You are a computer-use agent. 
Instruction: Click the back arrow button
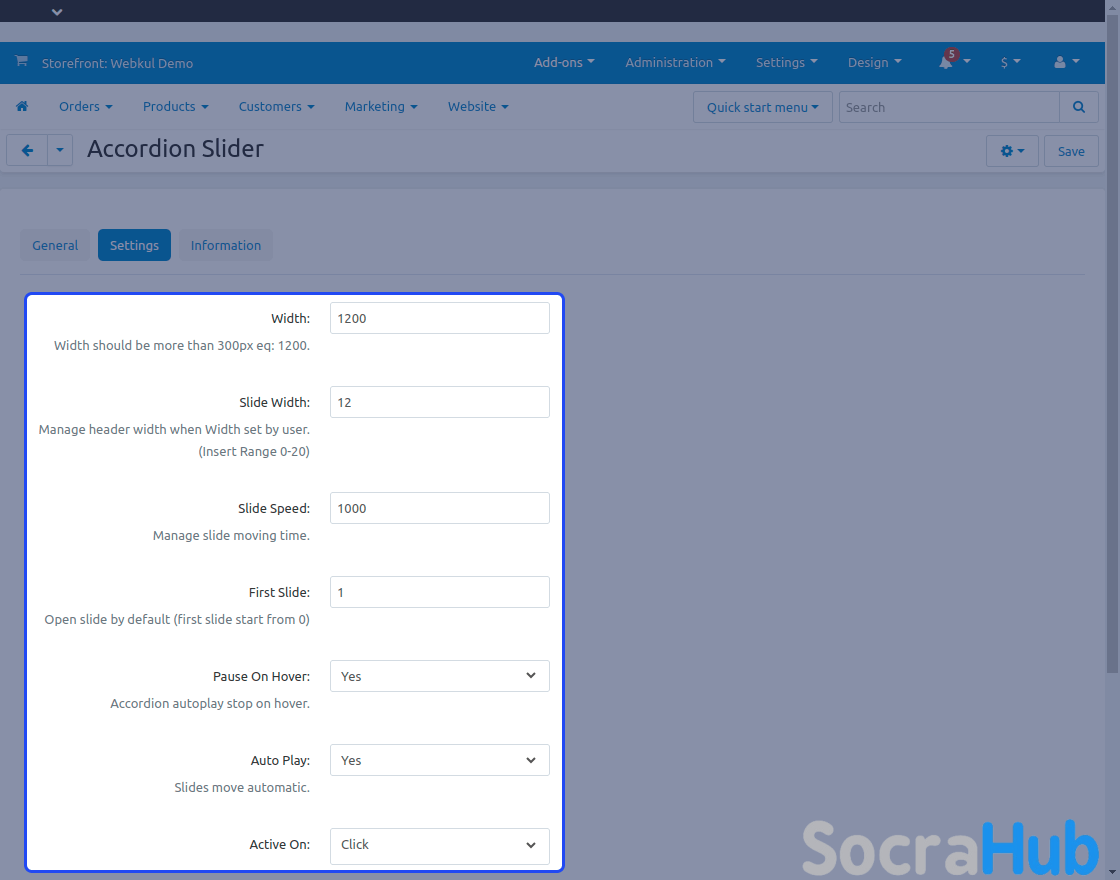tap(27, 151)
